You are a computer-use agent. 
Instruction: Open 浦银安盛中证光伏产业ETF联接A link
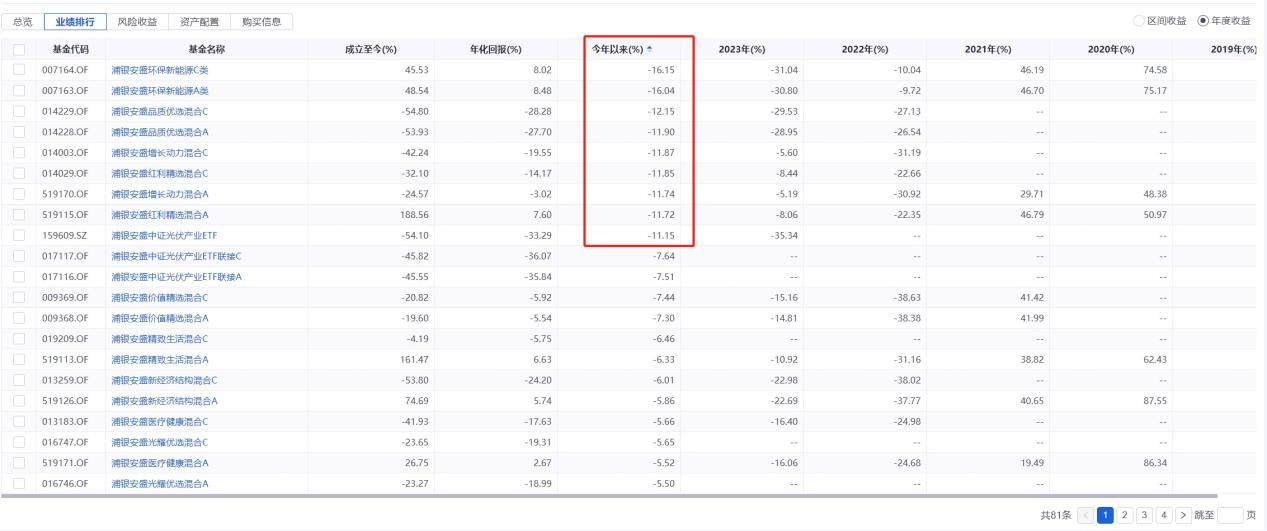(x=177, y=276)
